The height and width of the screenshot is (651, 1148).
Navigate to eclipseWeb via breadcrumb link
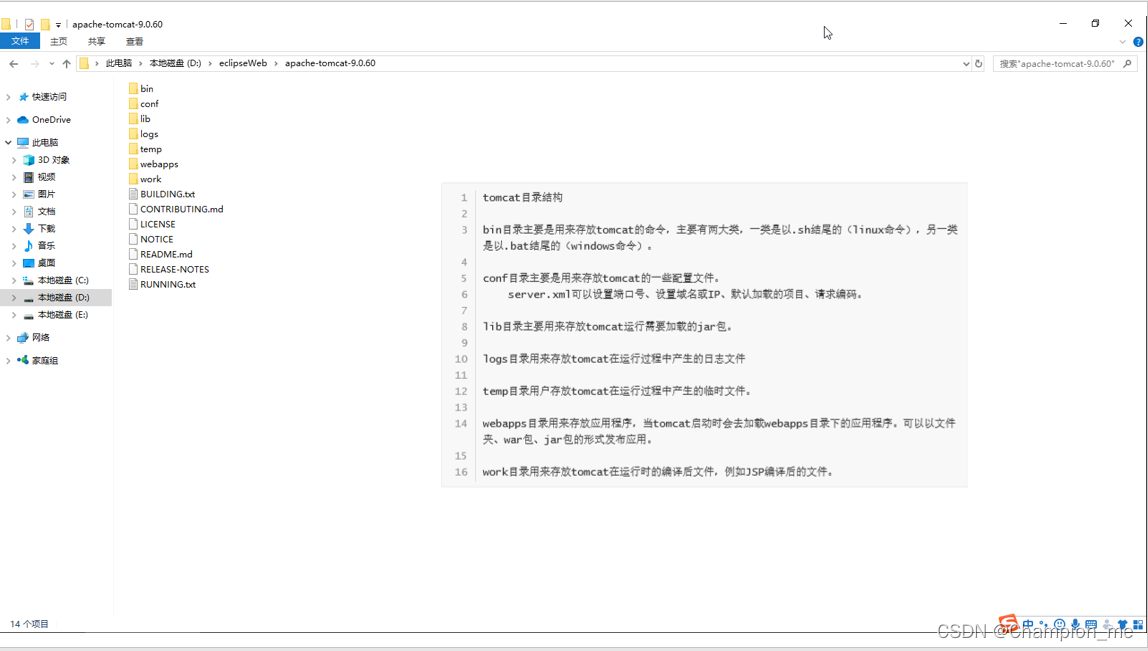click(x=243, y=63)
